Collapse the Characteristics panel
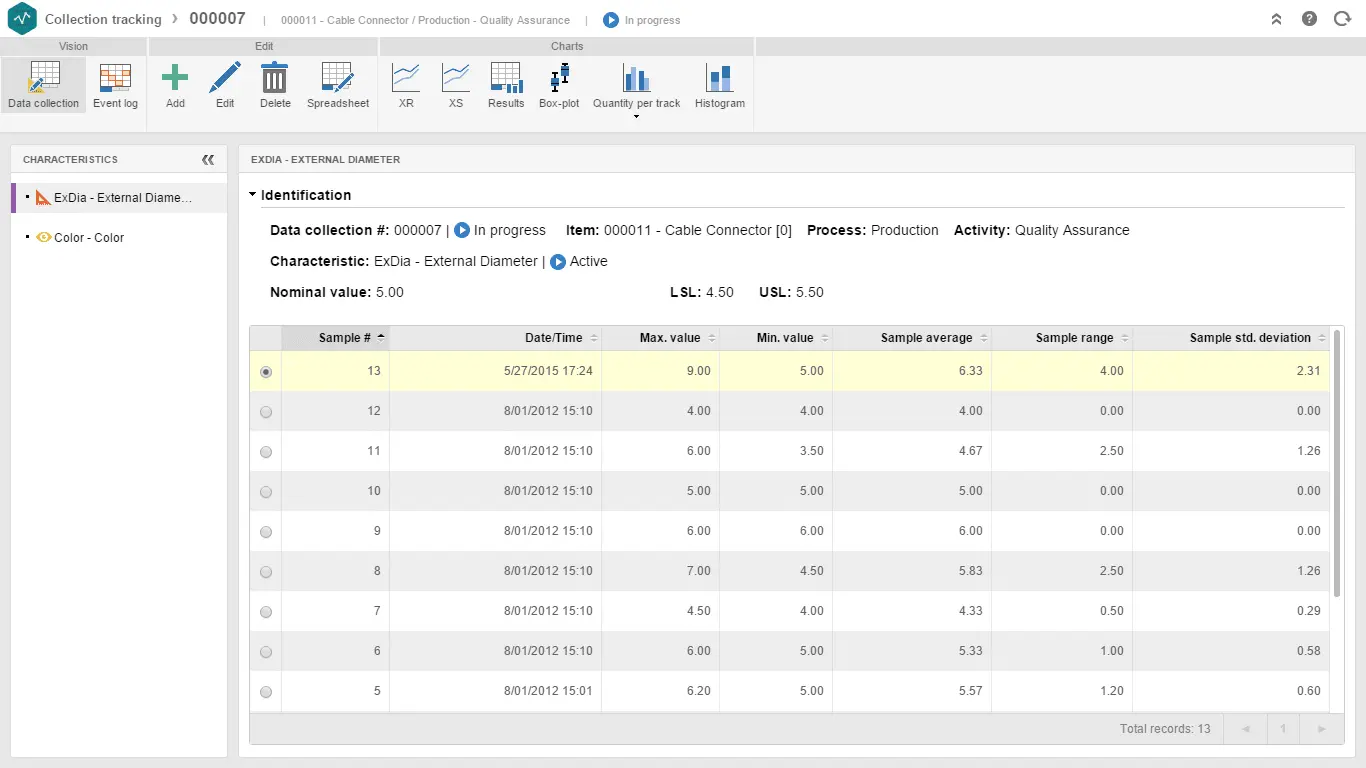The width and height of the screenshot is (1366, 768). (208, 160)
